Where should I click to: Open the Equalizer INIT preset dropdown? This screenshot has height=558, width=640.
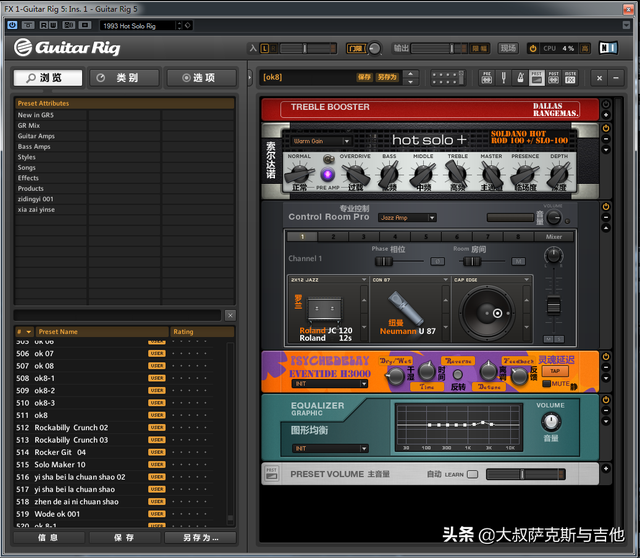[x=330, y=449]
